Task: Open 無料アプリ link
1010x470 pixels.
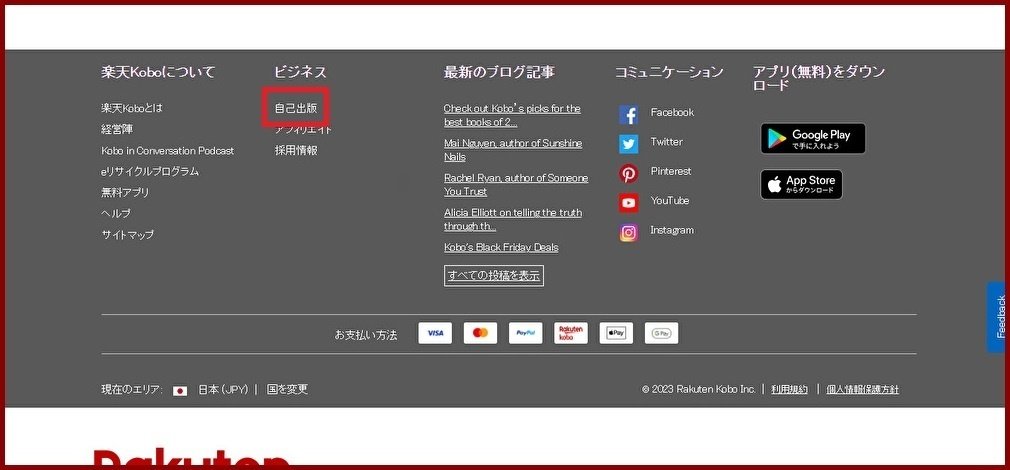Action: 125,193
